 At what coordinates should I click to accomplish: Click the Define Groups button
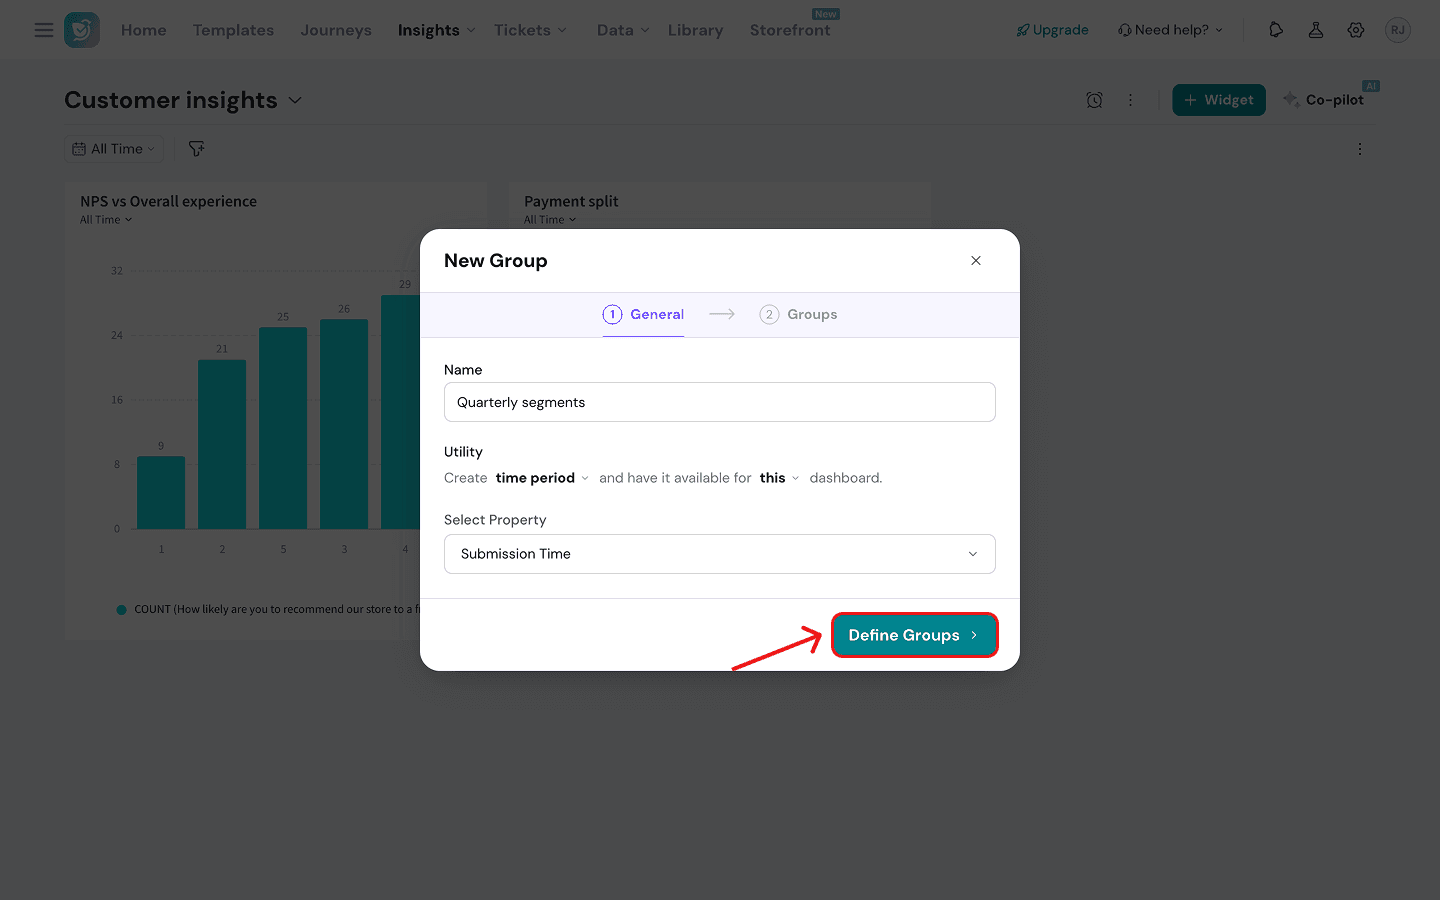point(914,635)
